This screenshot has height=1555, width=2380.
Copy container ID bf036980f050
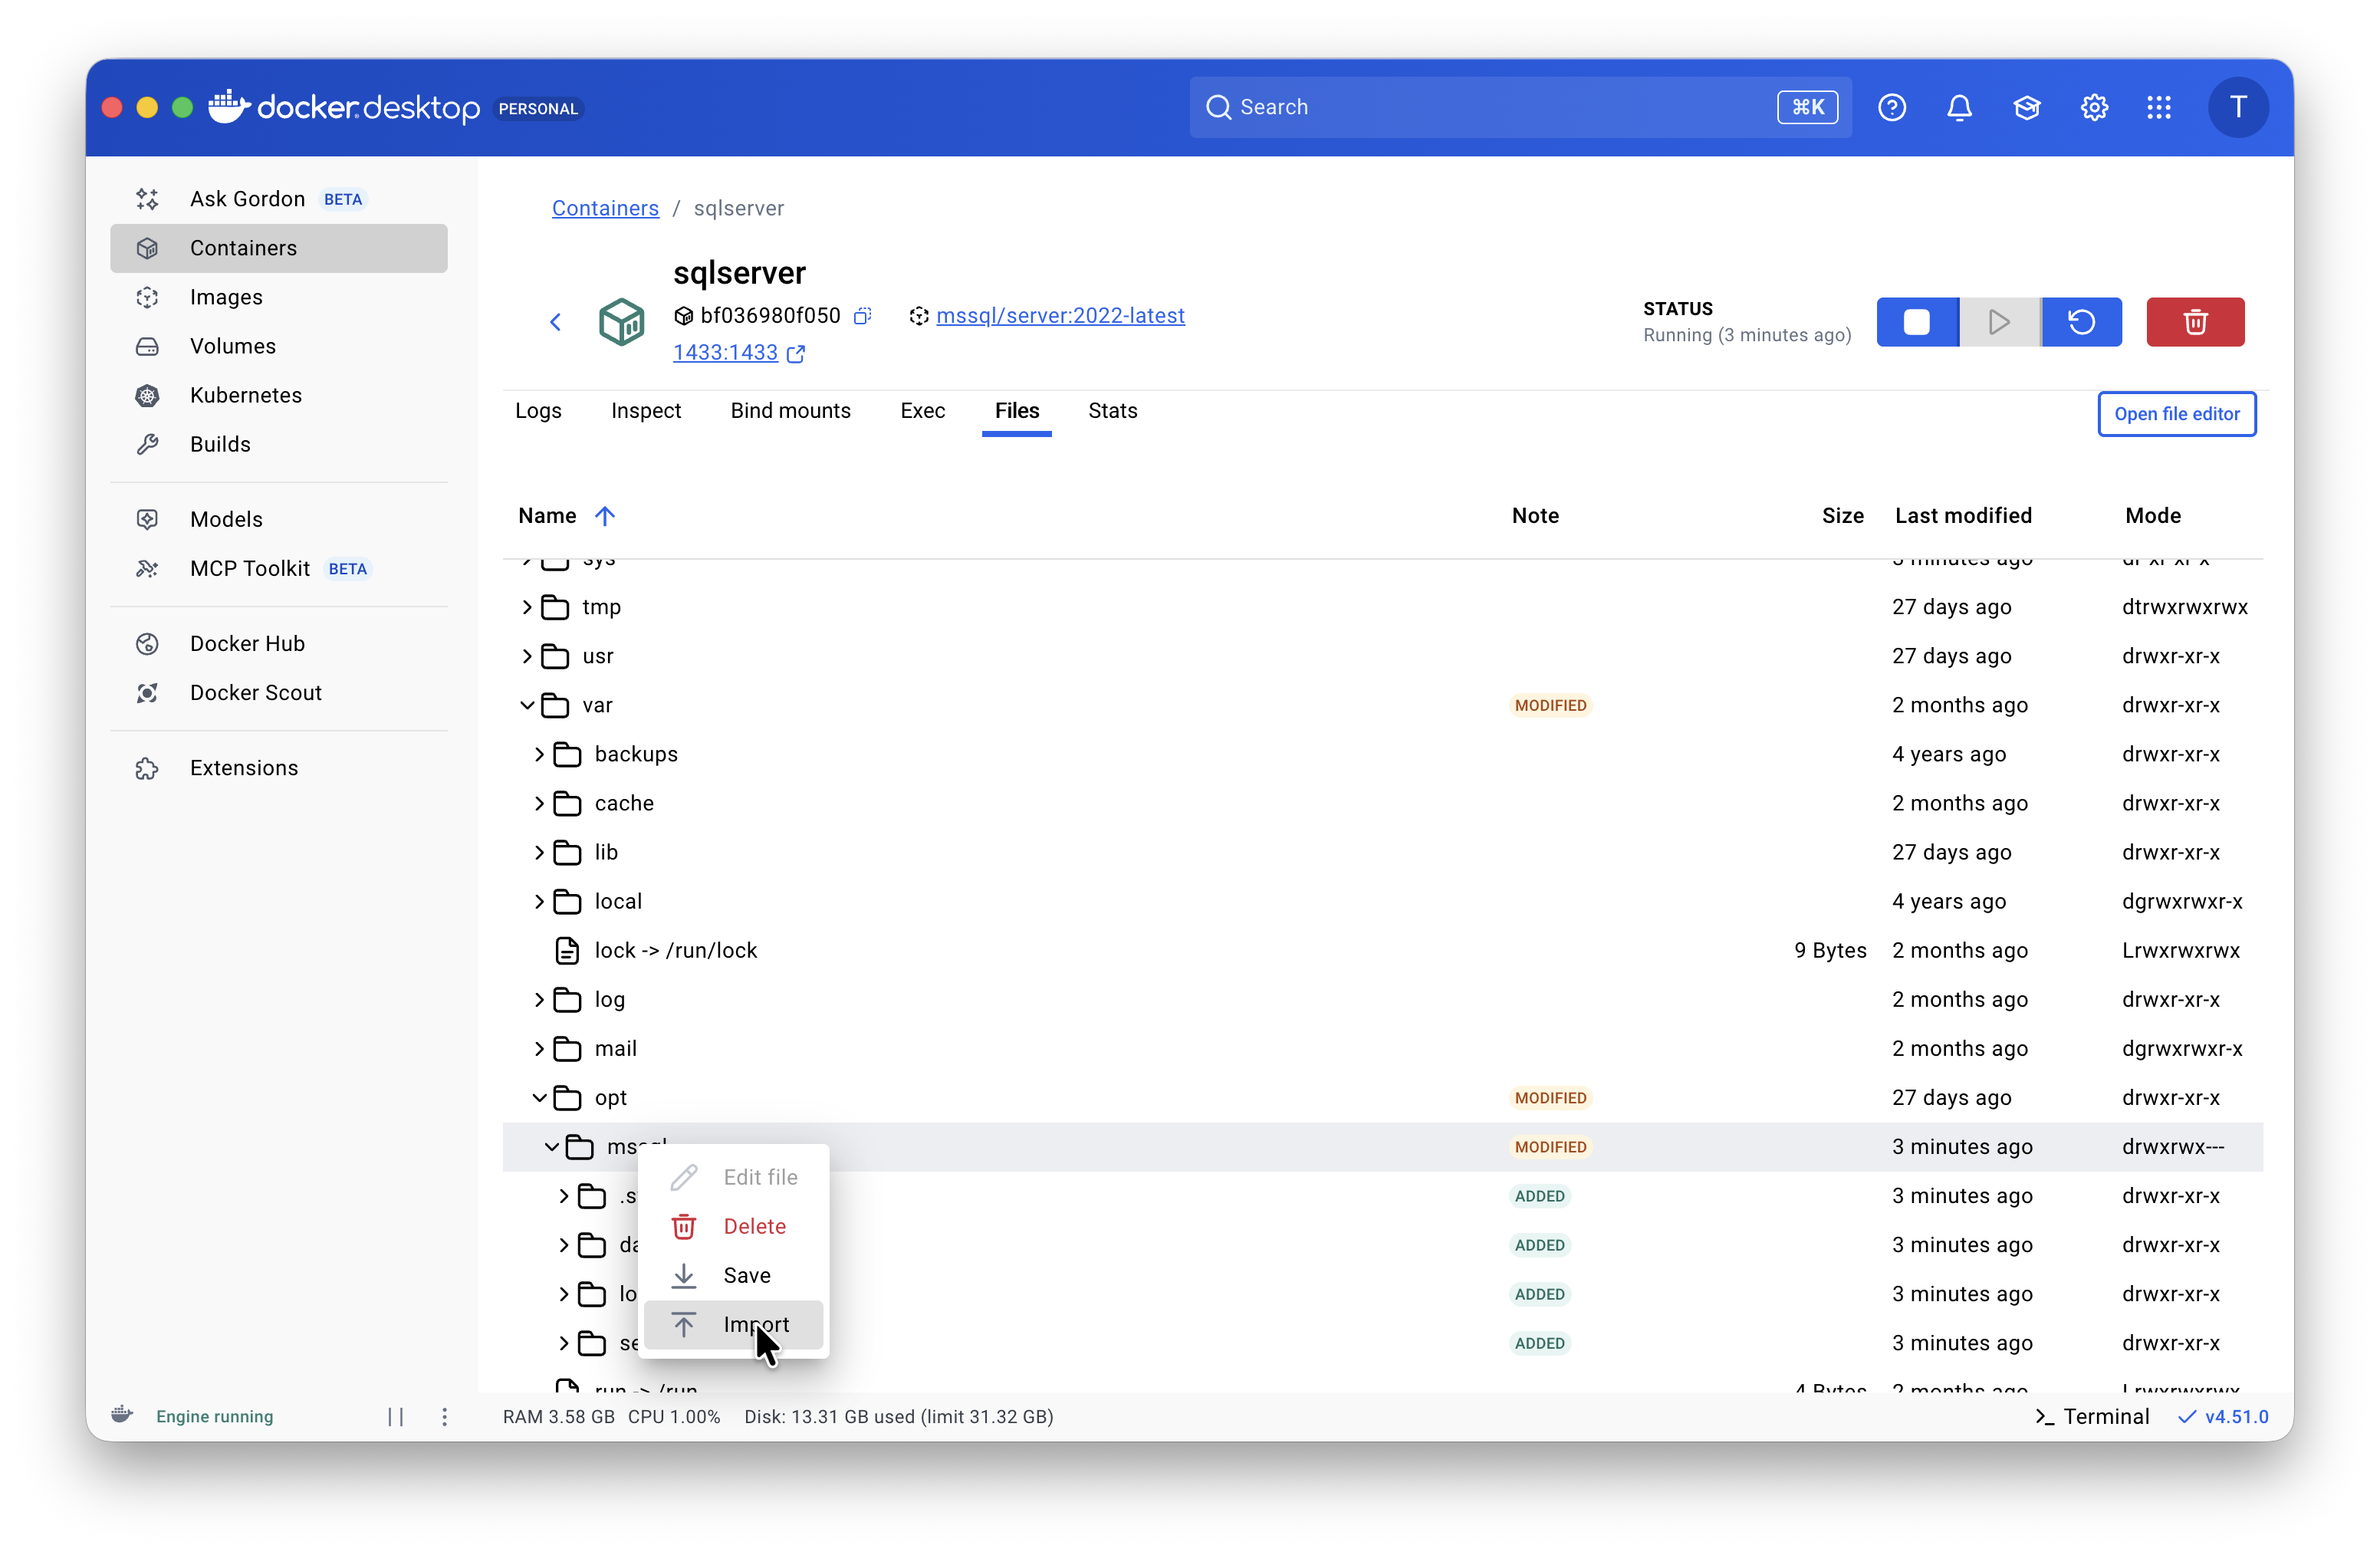click(x=863, y=316)
